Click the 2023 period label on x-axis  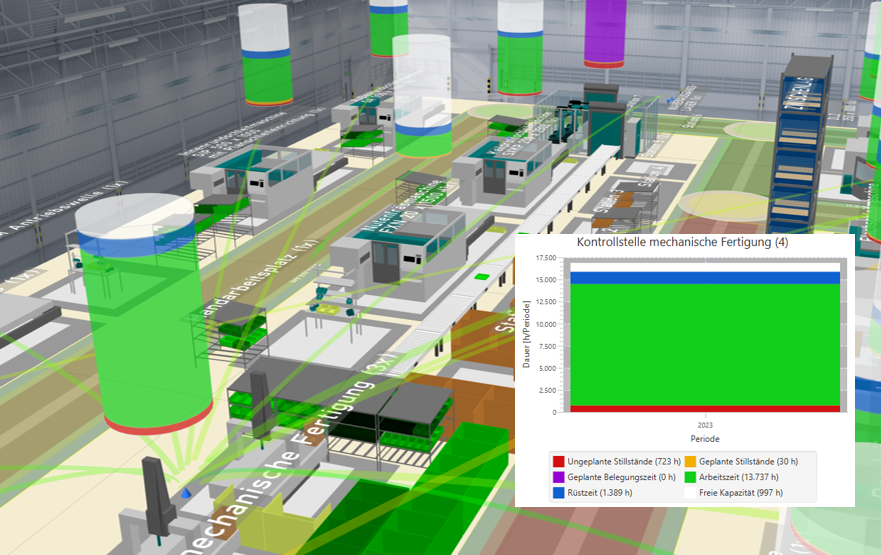click(705, 424)
